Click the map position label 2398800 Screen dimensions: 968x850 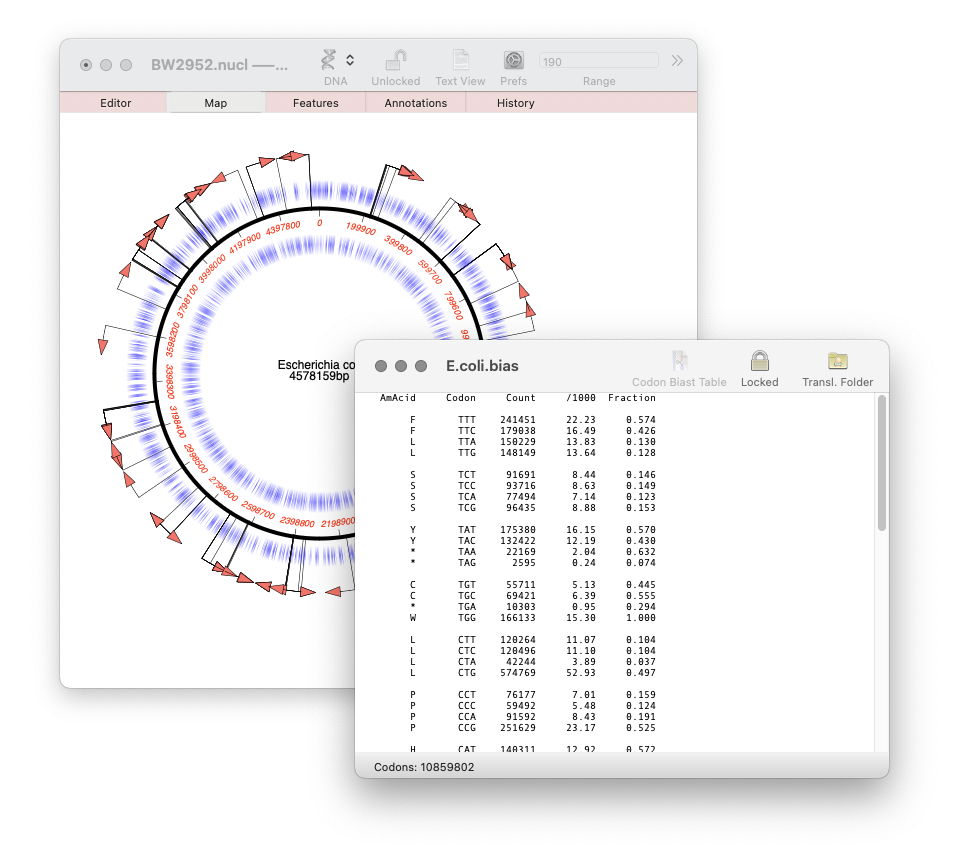coord(297,522)
